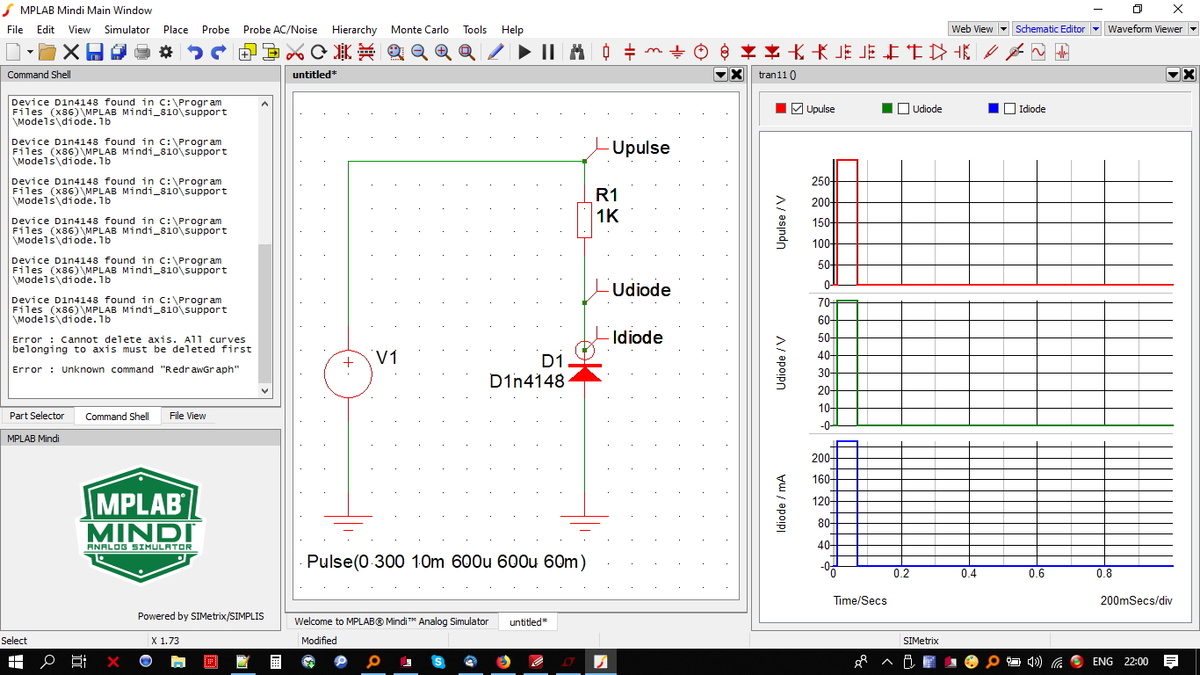Place a resistor from the toolbar
This screenshot has width=1200, height=675.
606,52
